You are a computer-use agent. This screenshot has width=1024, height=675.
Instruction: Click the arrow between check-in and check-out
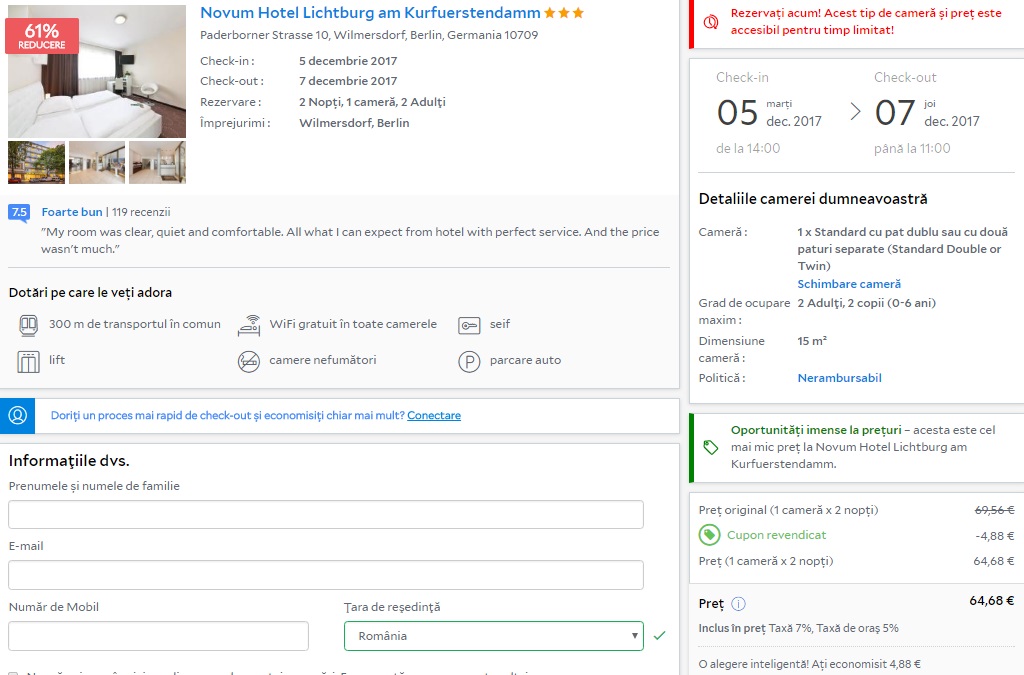[855, 112]
